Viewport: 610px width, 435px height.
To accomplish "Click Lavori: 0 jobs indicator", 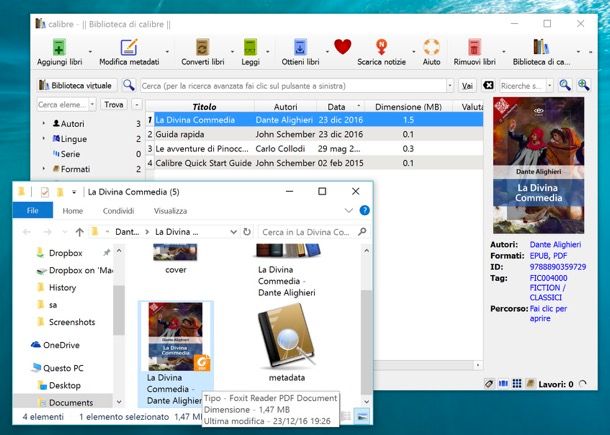I will (556, 384).
